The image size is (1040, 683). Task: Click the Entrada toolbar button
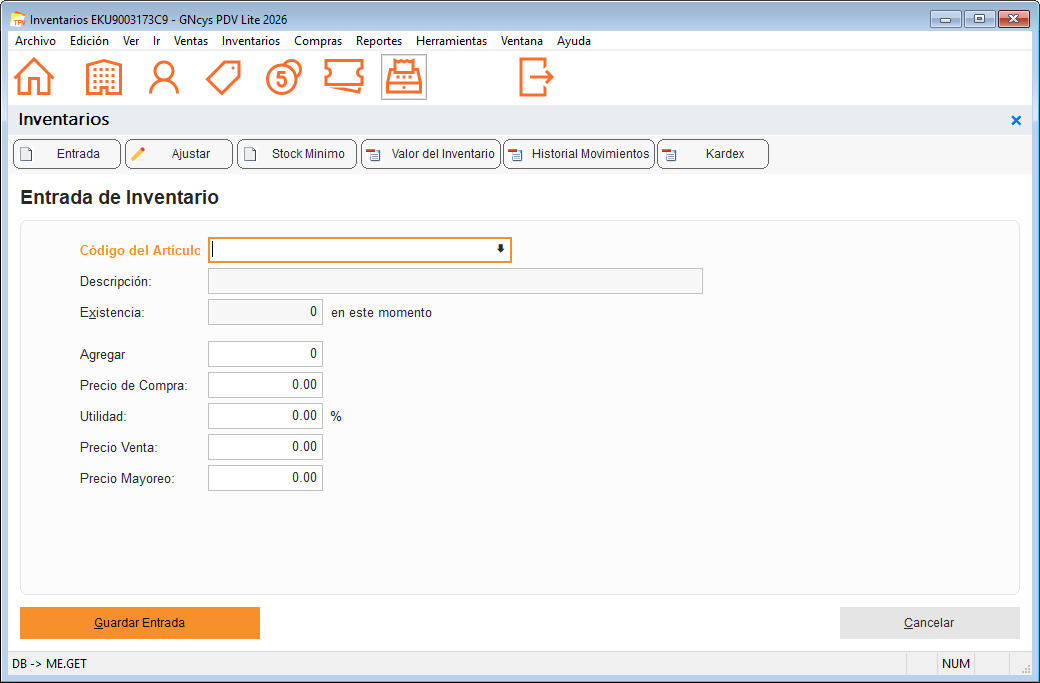[x=67, y=154]
